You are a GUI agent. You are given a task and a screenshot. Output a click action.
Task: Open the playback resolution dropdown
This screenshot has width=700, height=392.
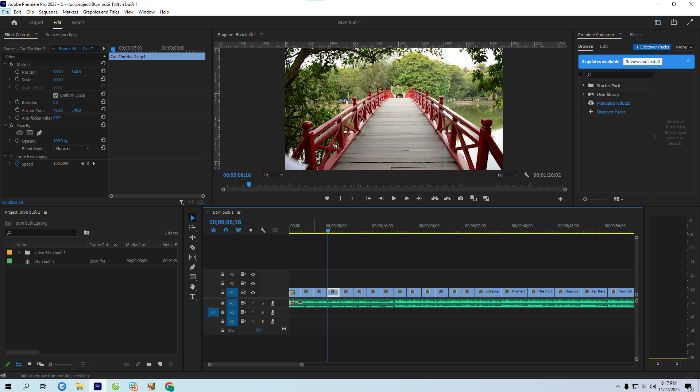(507, 175)
